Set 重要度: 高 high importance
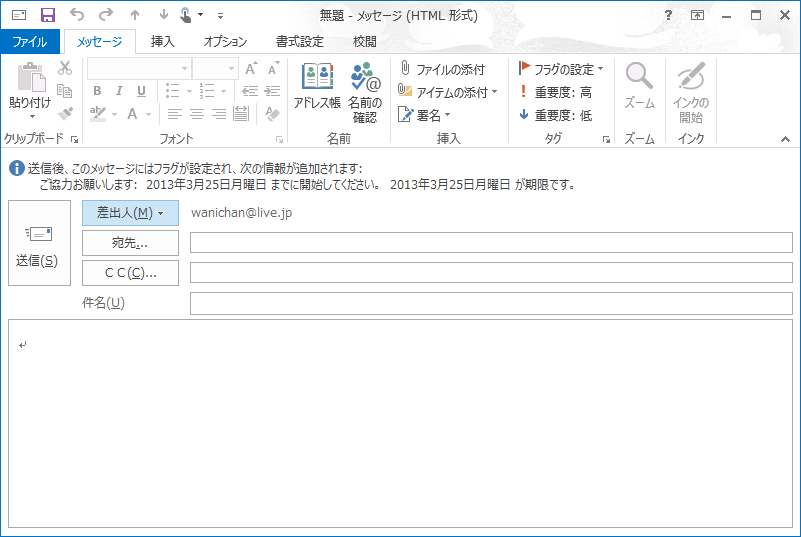 [x=555, y=91]
